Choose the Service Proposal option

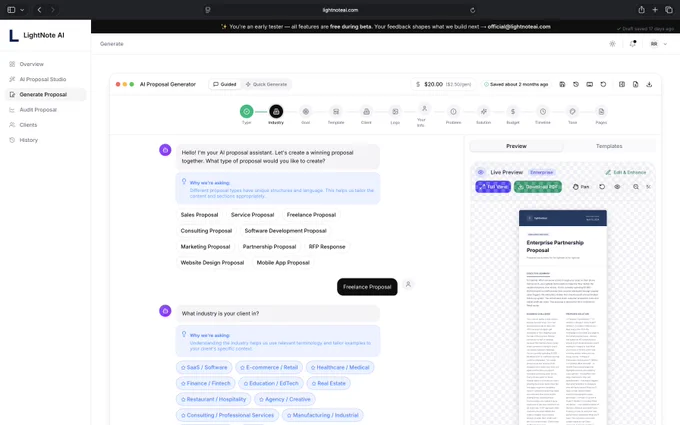pos(252,215)
